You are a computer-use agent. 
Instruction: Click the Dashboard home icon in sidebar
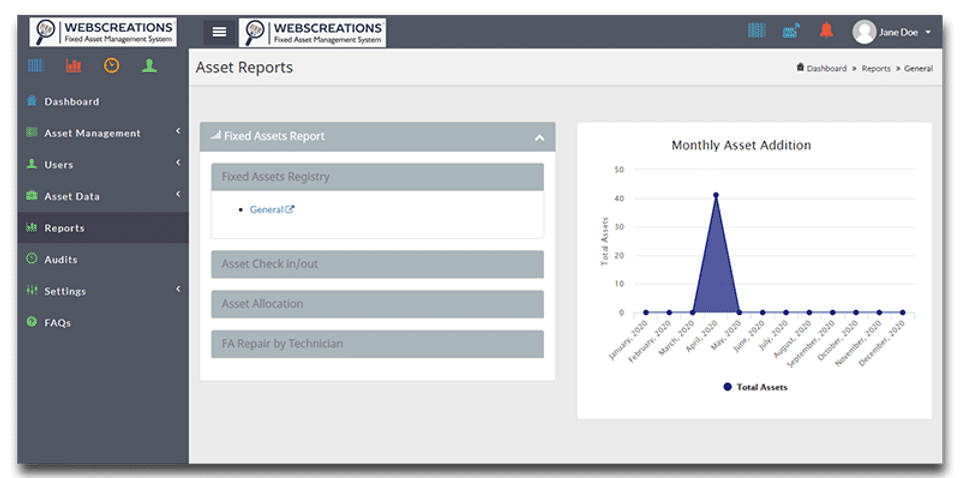coord(32,101)
